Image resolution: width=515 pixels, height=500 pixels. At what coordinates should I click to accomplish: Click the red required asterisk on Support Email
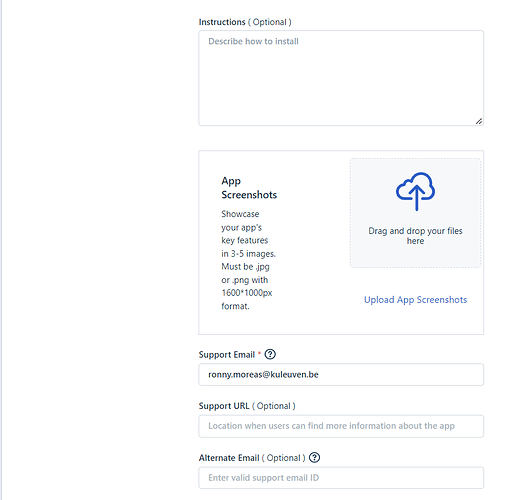pos(259,353)
